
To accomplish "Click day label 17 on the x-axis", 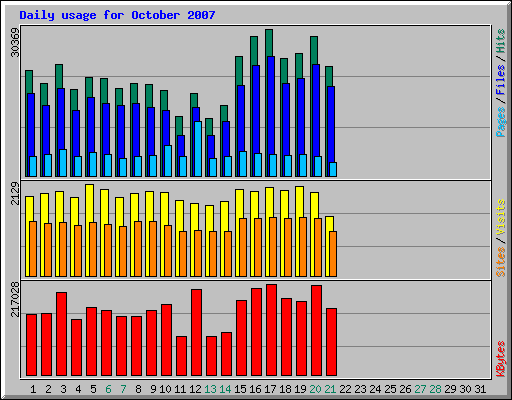I will point(270,389).
